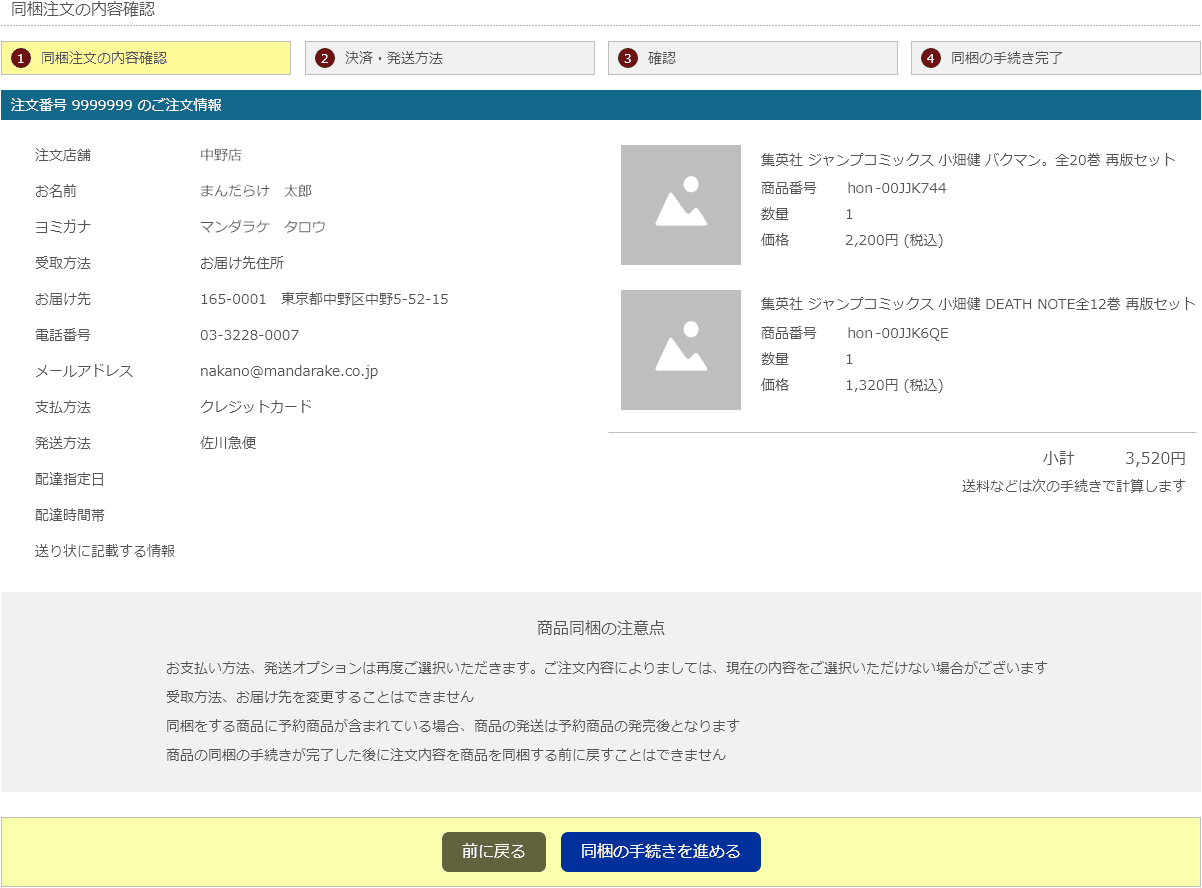The image size is (1202, 888).
Task: Click the email nakano@mandarake.co.jp
Action: (x=288, y=371)
